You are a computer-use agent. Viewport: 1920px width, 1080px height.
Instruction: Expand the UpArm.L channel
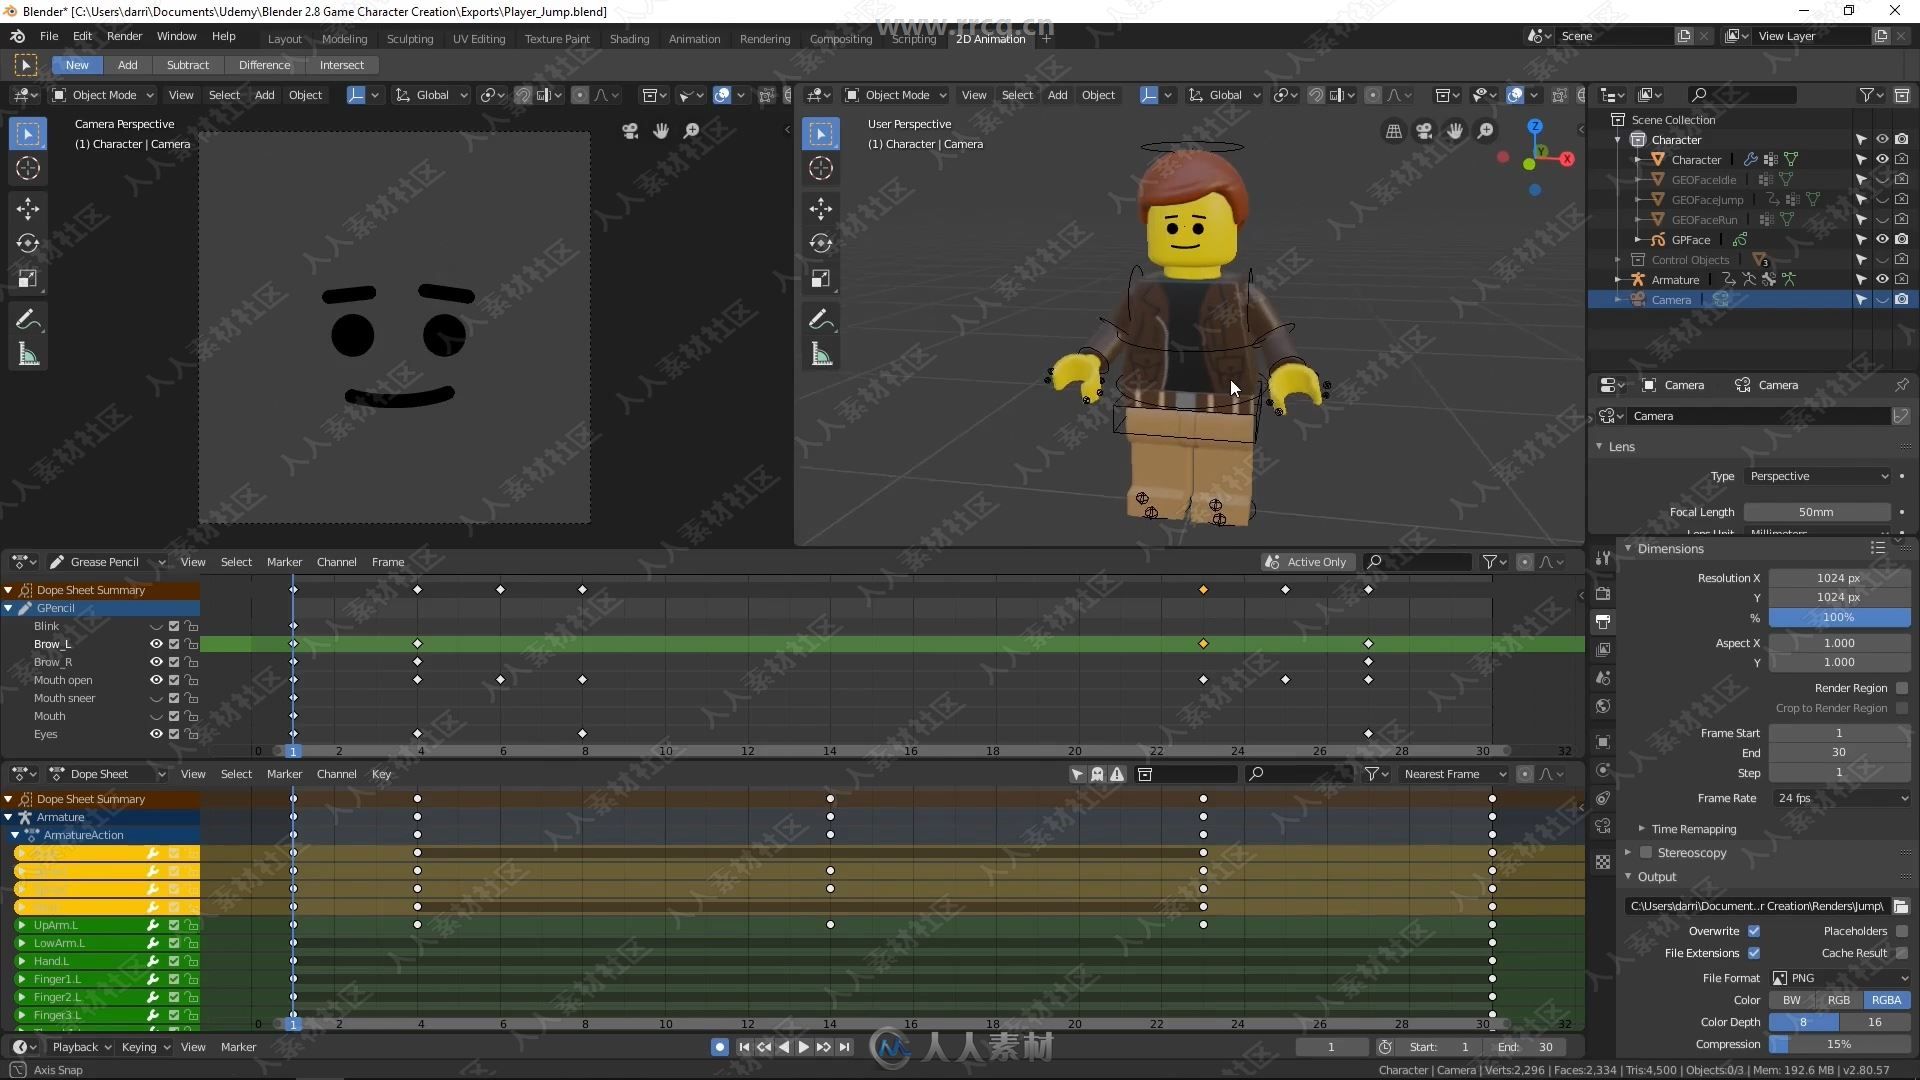pyautogui.click(x=21, y=925)
